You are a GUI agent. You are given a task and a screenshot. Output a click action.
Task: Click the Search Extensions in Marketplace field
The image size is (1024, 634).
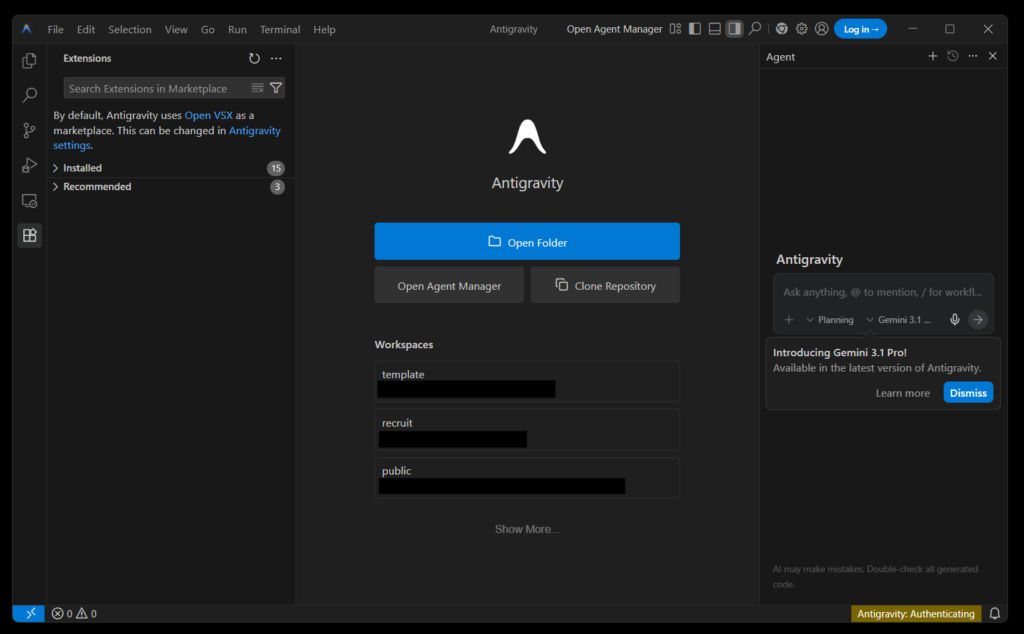pyautogui.click(x=155, y=89)
